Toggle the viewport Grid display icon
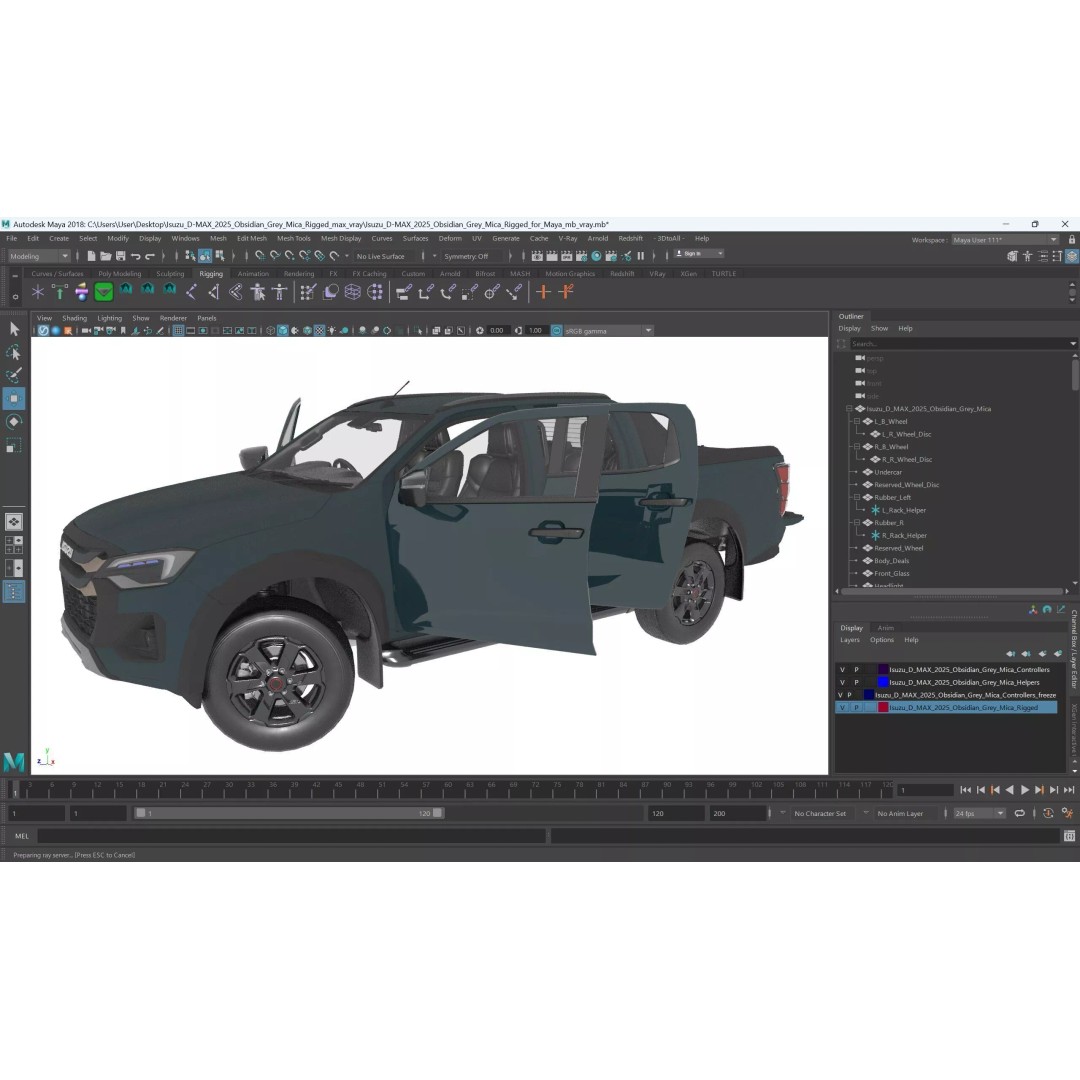The height and width of the screenshot is (1080, 1080). [178, 331]
